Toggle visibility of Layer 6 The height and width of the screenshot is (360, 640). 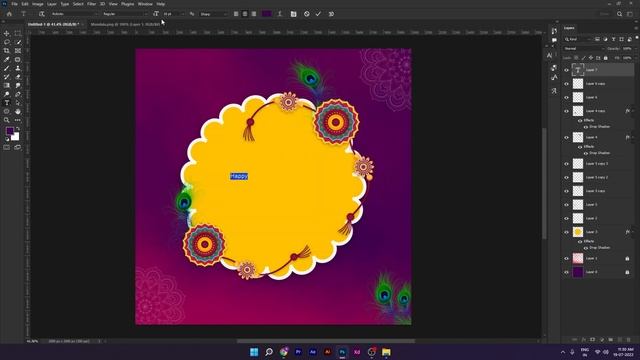point(566,98)
